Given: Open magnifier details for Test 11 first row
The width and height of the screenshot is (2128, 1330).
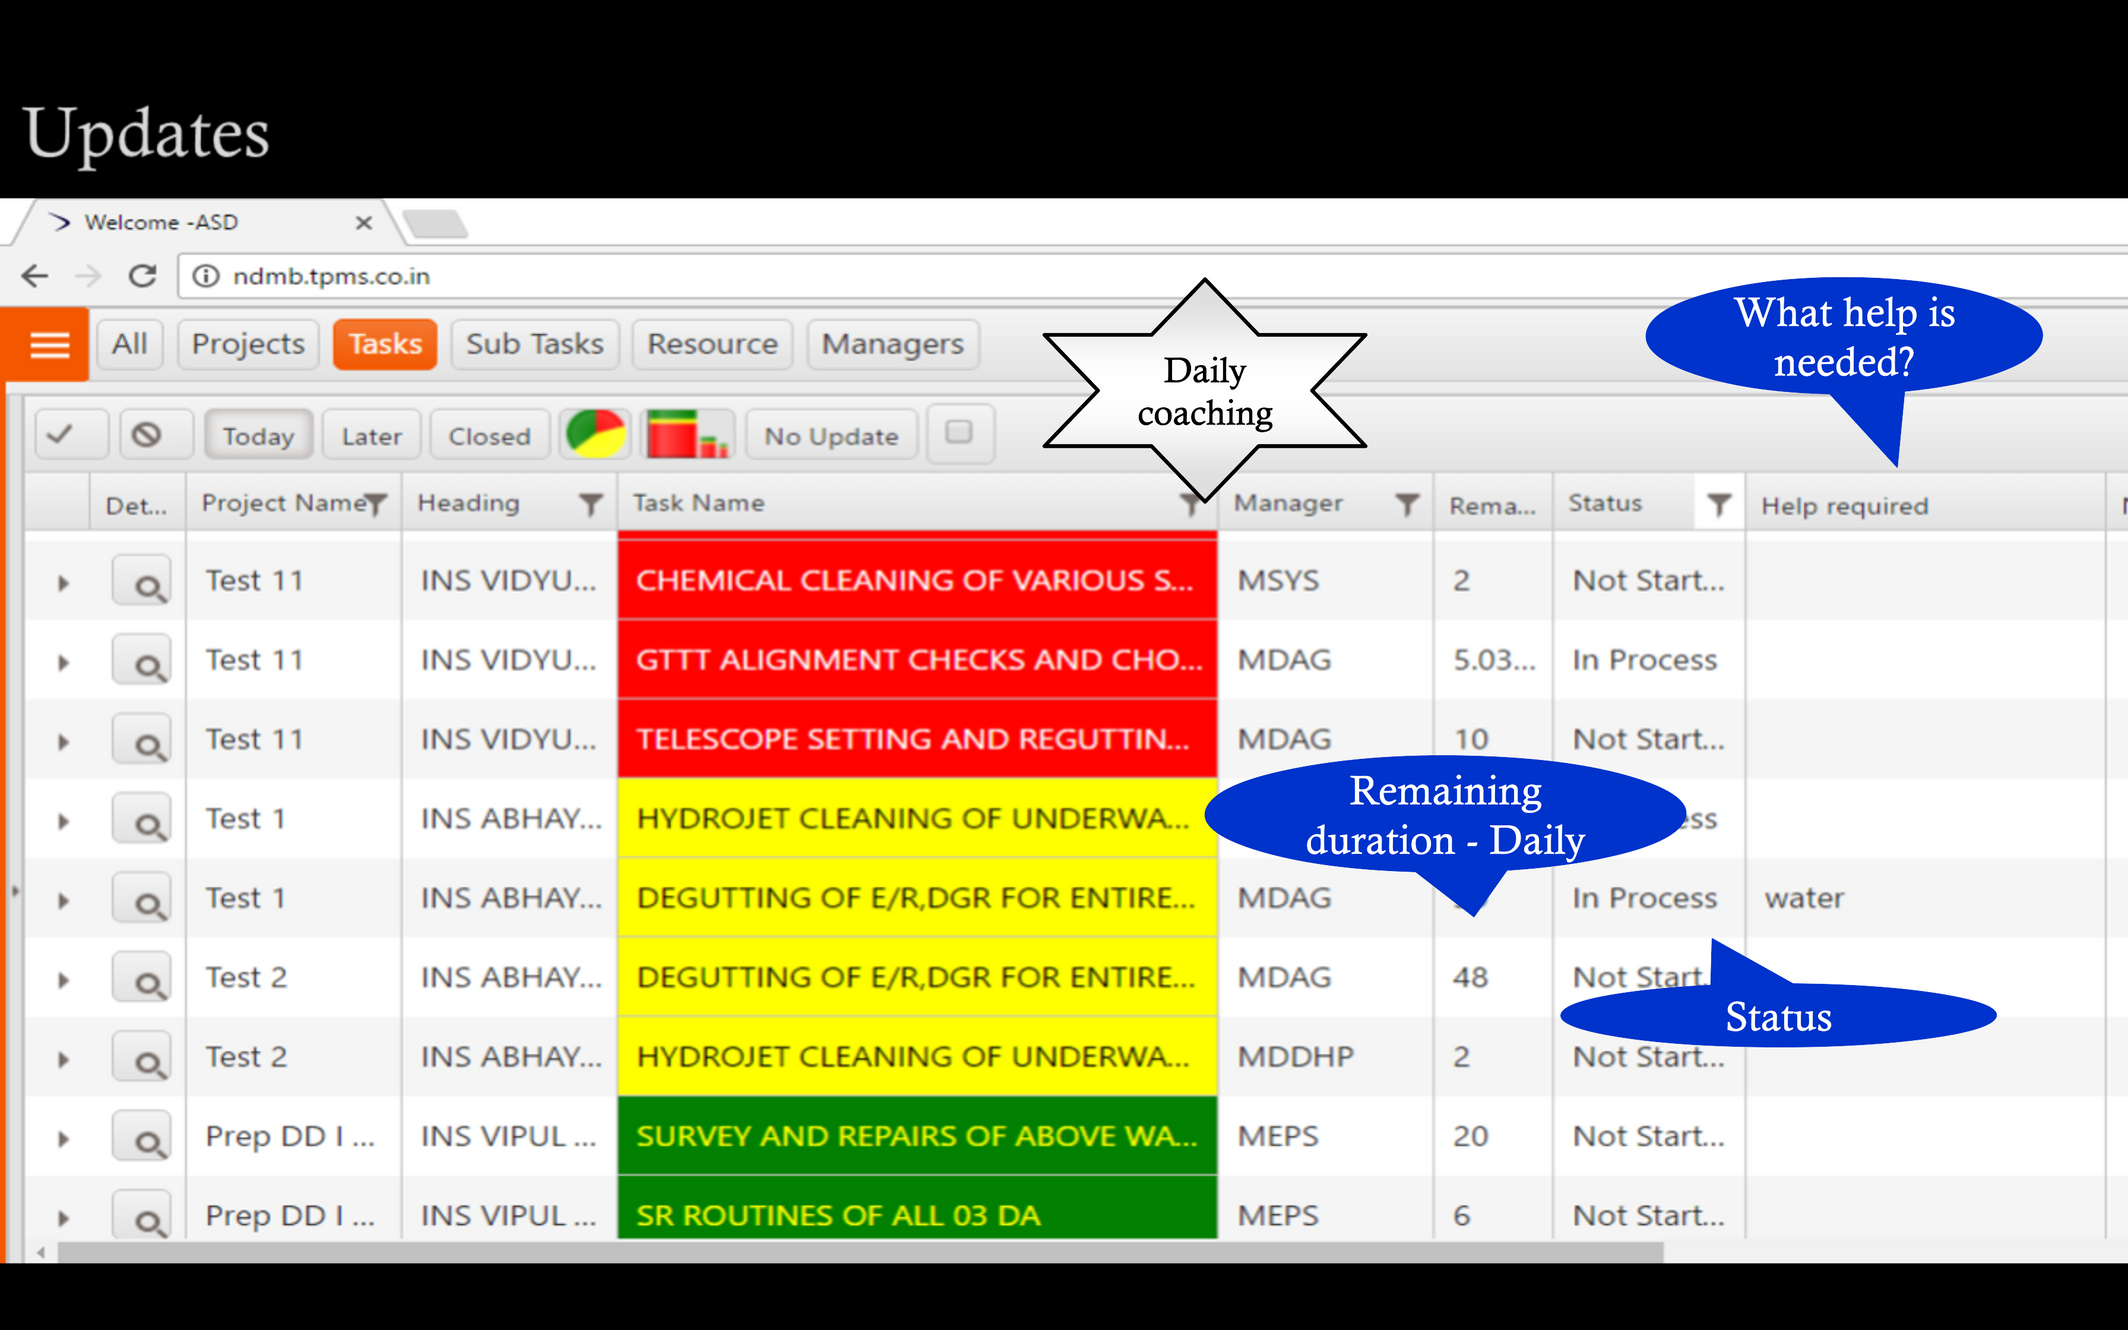Looking at the screenshot, I should 144,580.
